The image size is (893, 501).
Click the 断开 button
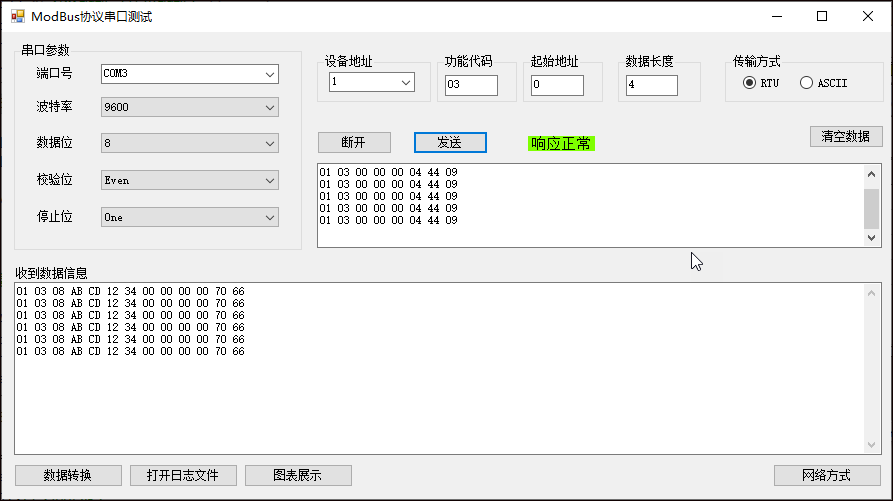[354, 142]
